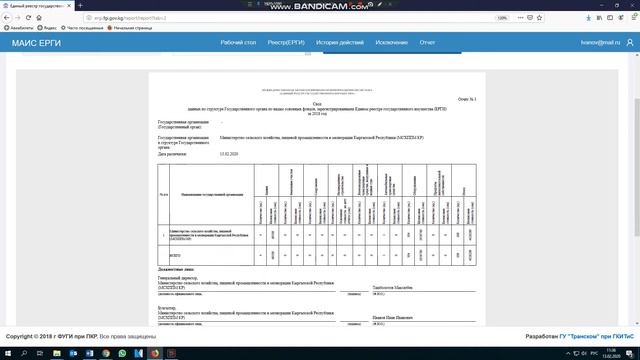Click the Должностные лица heading
640x360 pixels.
pyautogui.click(x=176, y=269)
